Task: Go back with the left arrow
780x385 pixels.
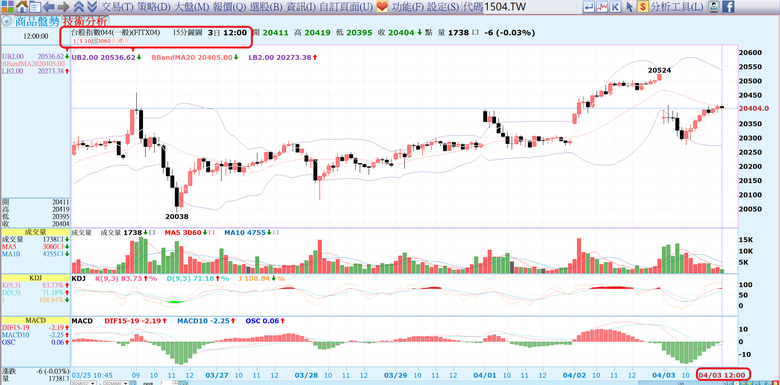Action: point(49,6)
